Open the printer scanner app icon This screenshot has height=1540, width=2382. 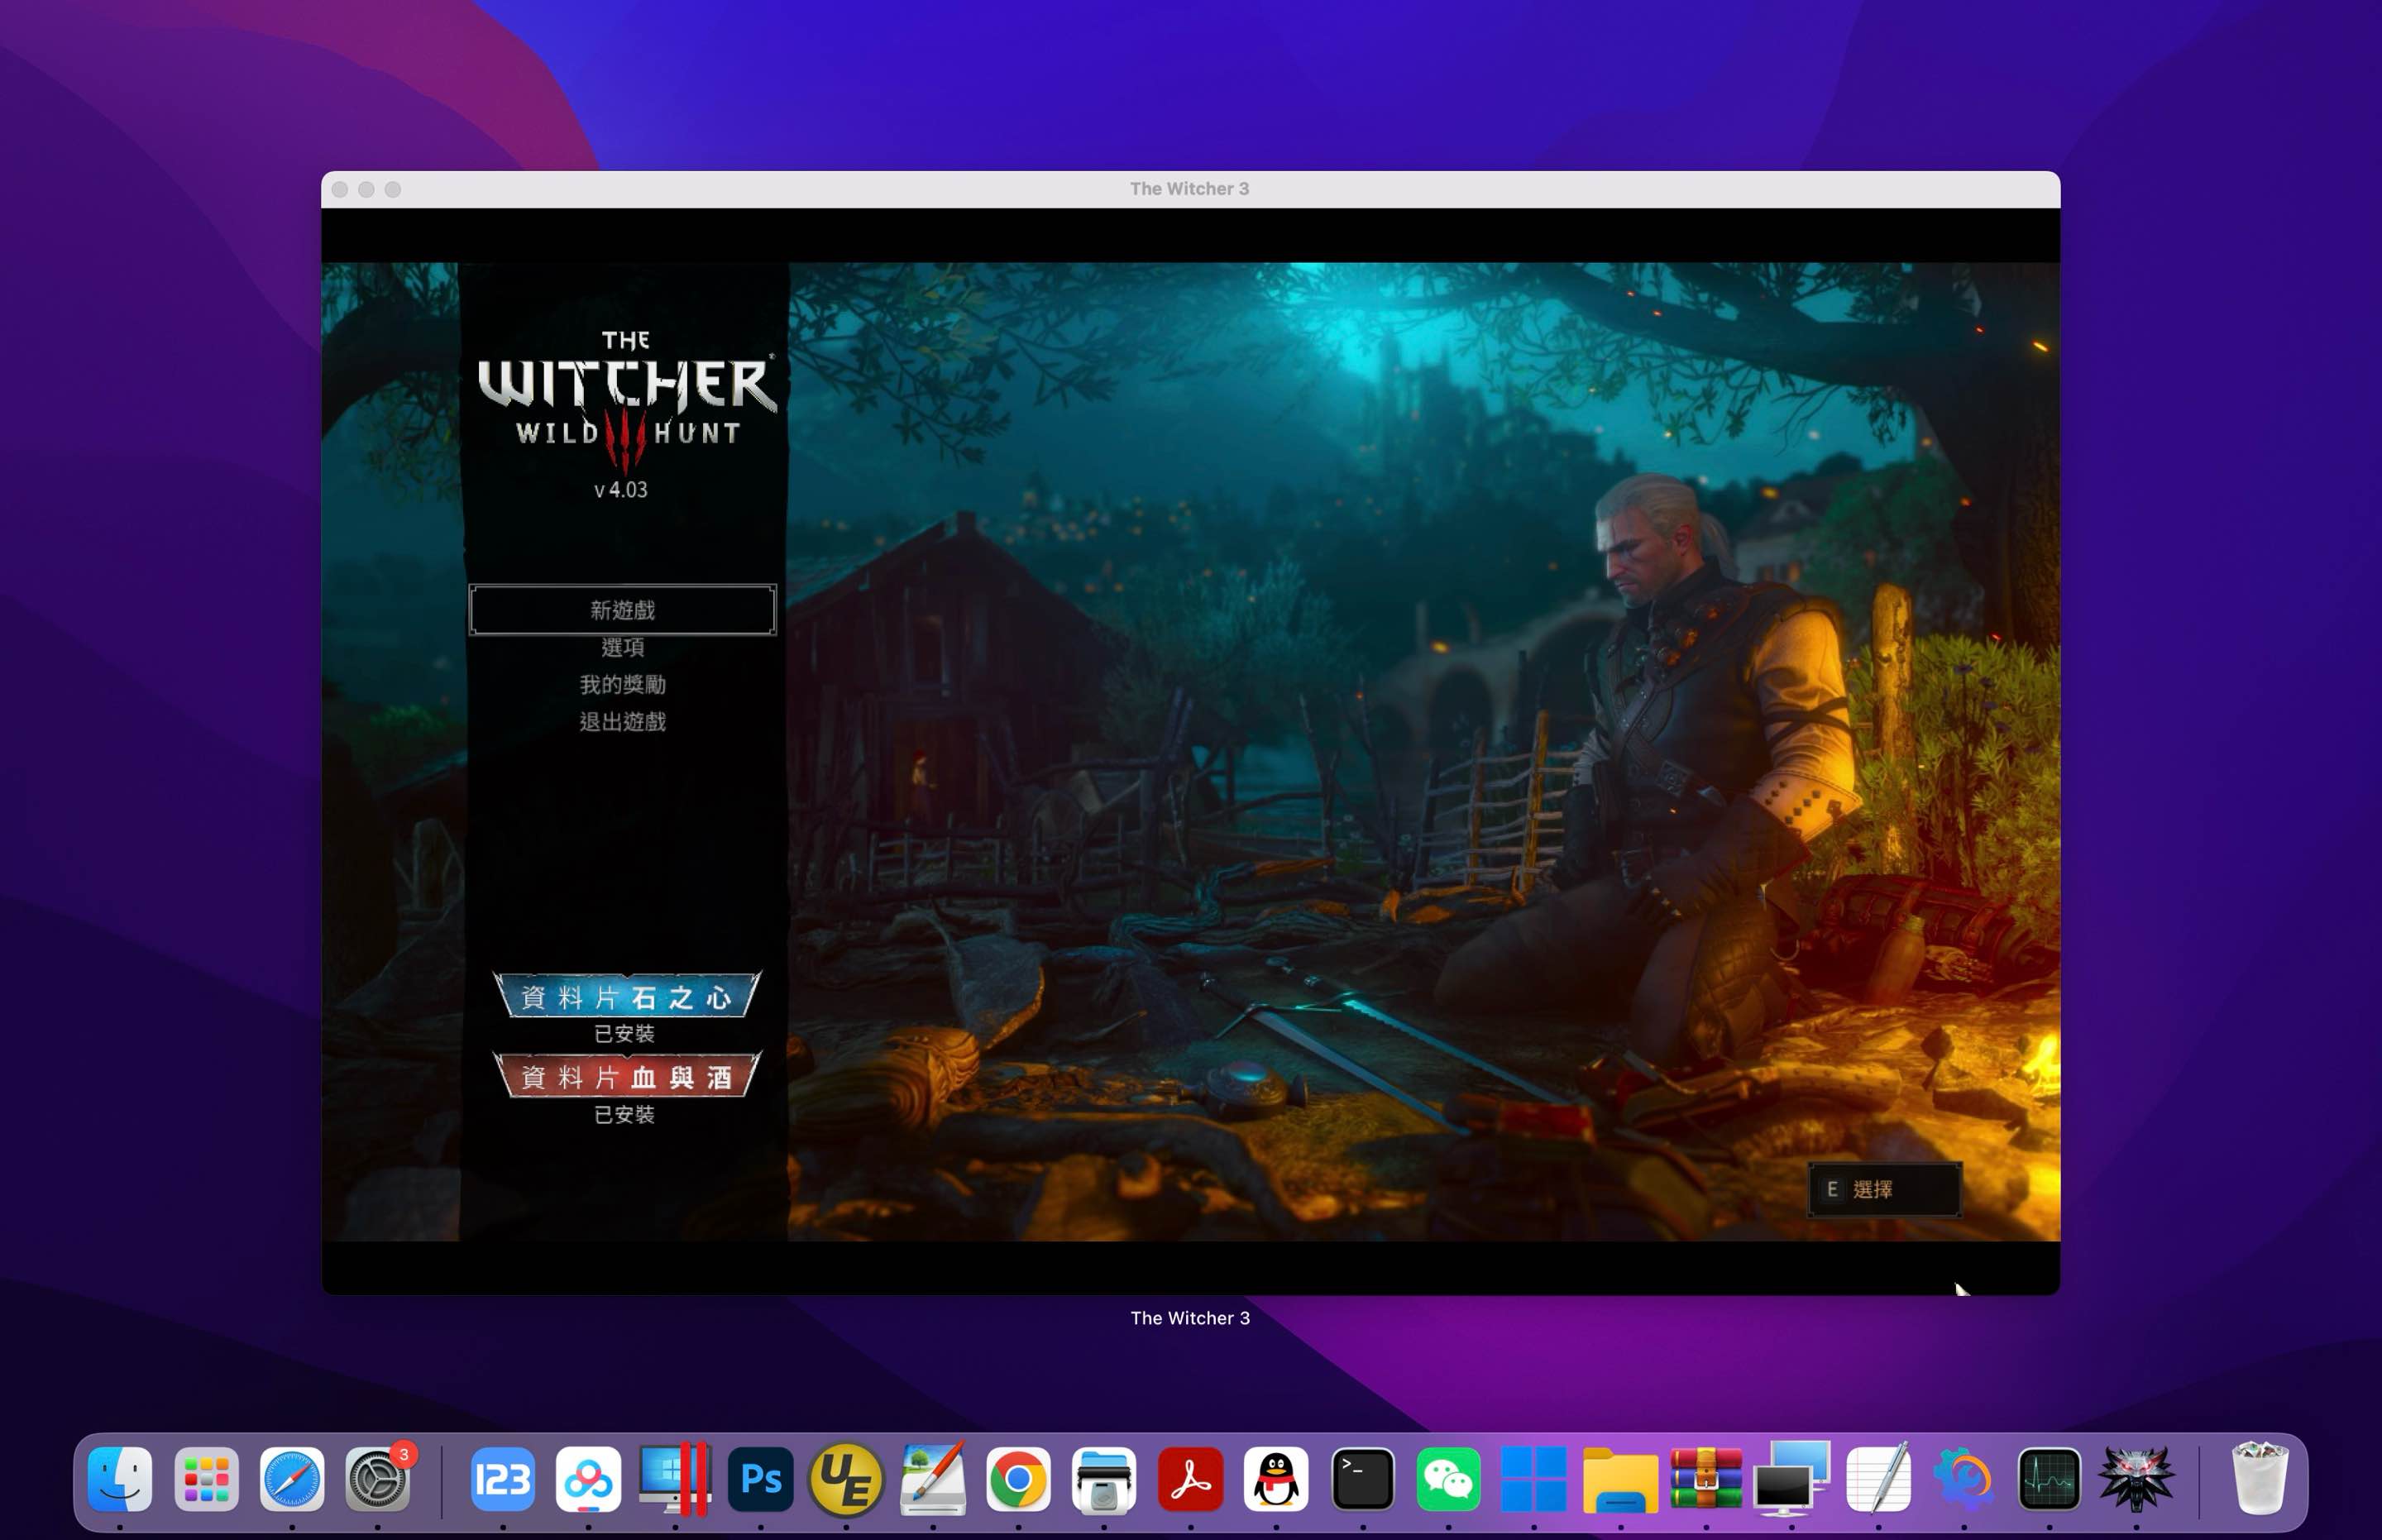[1104, 1478]
